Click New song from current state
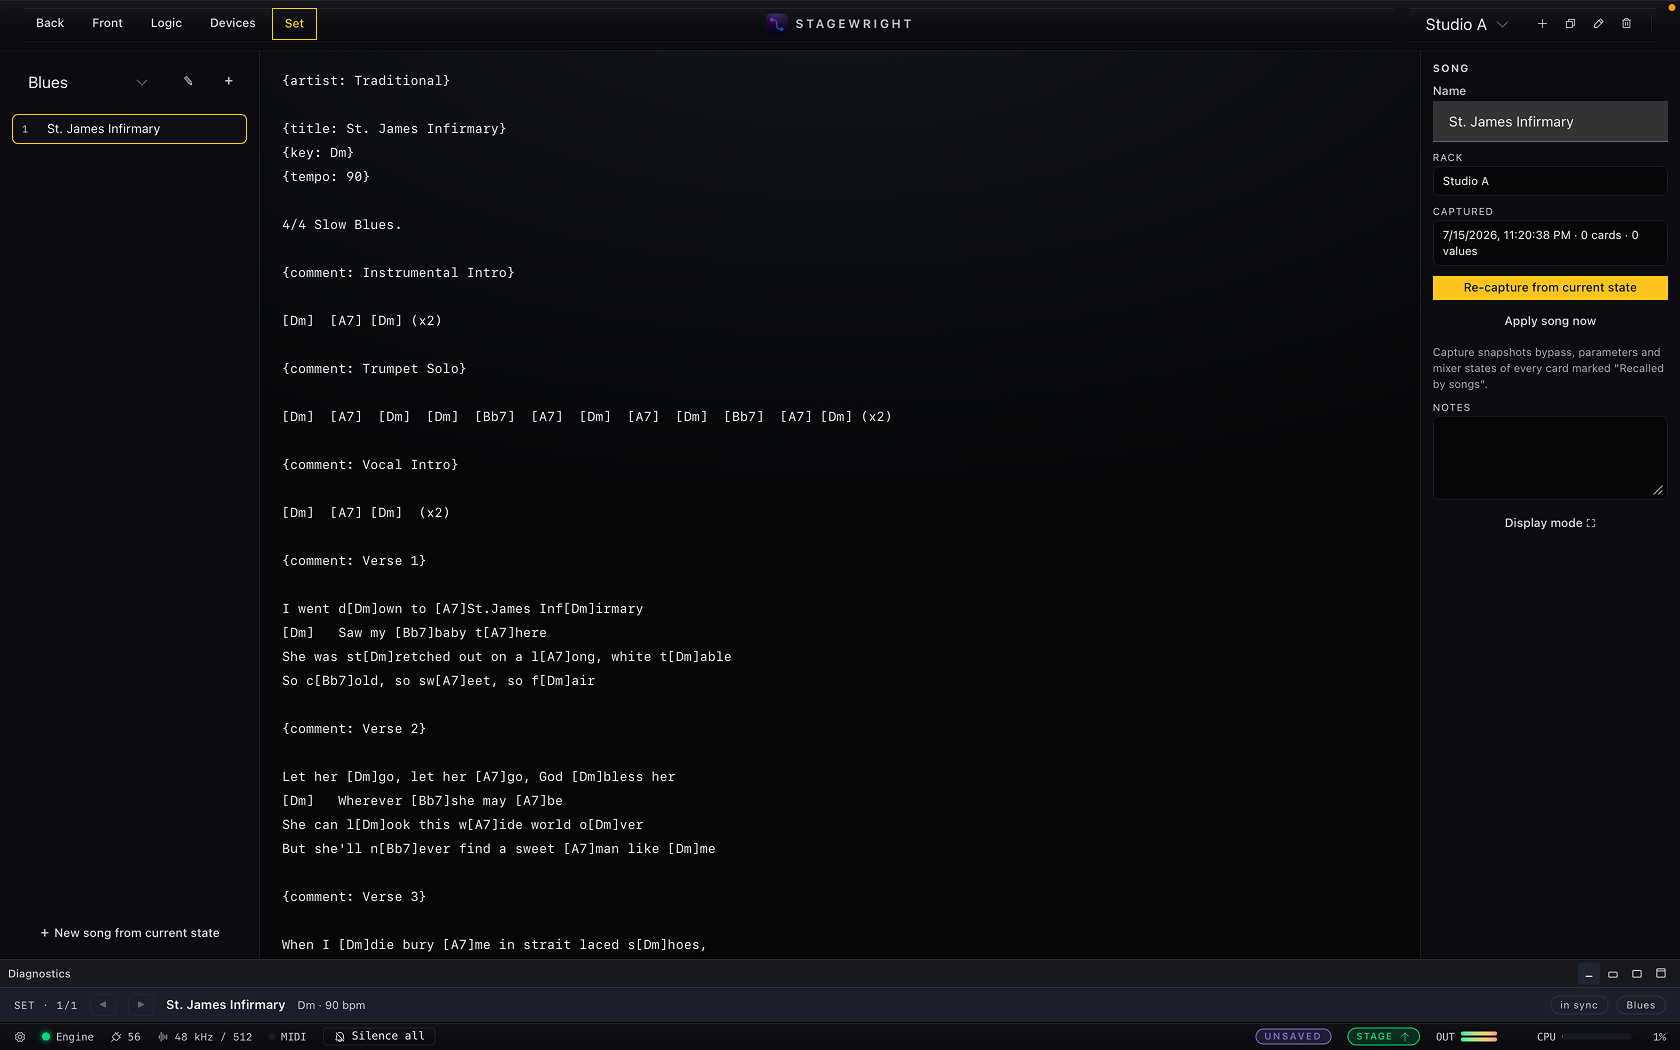Screen dimensions: 1680x1050 (129, 933)
